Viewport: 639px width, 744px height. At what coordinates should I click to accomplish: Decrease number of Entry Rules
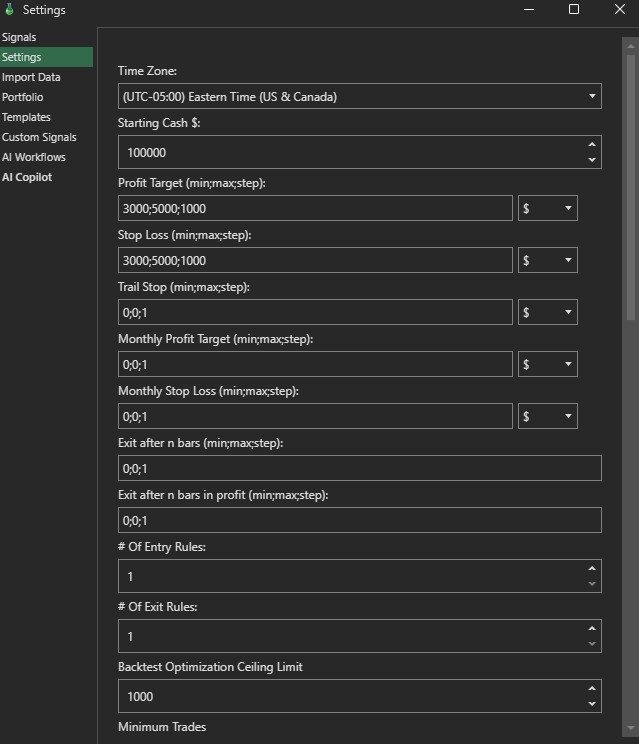click(x=592, y=584)
